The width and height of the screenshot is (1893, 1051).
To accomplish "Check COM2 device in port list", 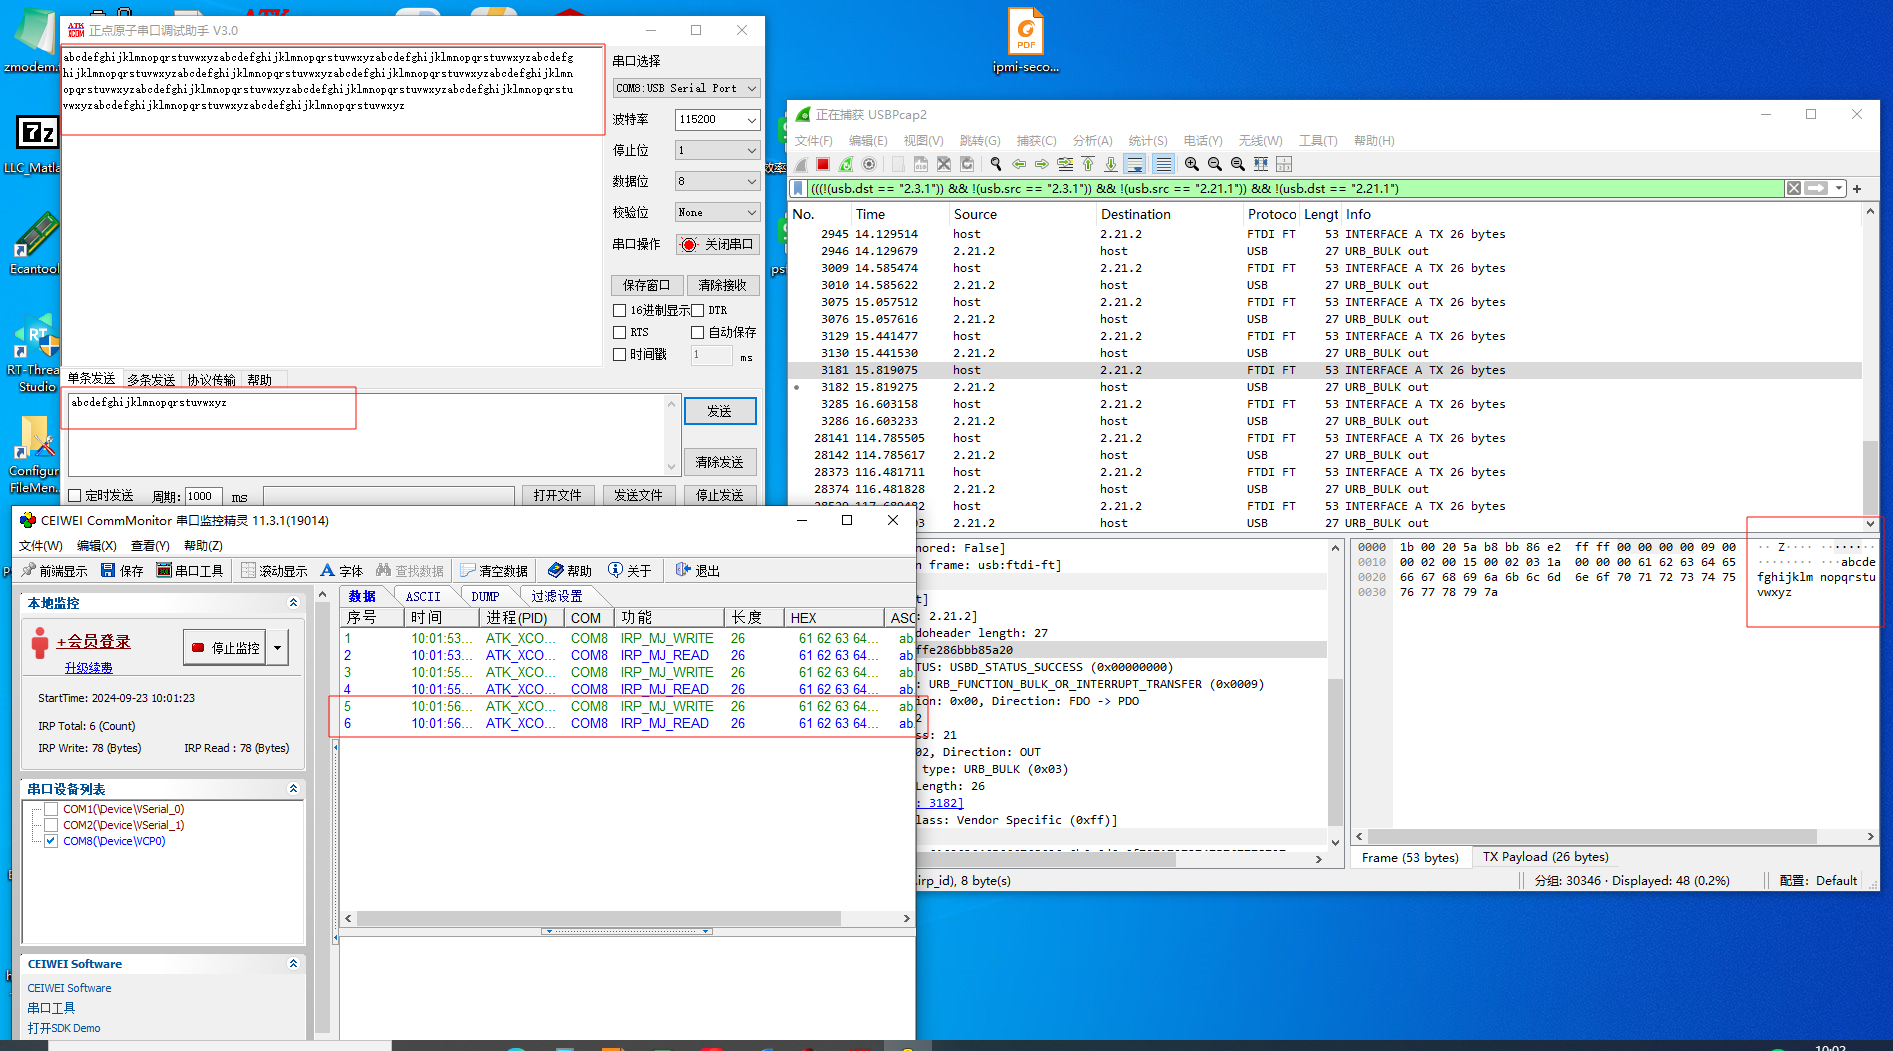I will pyautogui.click(x=51, y=825).
